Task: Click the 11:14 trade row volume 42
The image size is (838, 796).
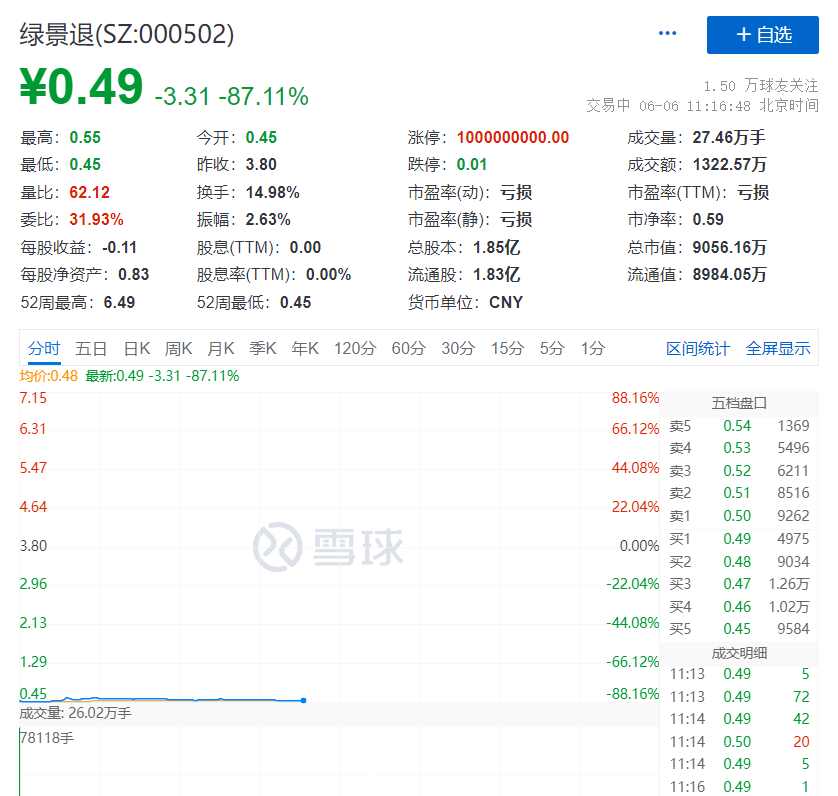Action: tap(739, 719)
